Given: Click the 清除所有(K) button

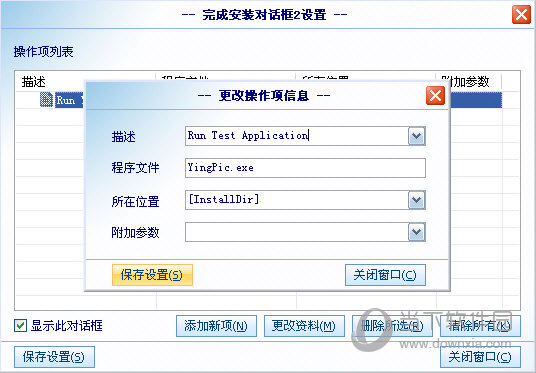Looking at the screenshot, I should click(480, 326).
